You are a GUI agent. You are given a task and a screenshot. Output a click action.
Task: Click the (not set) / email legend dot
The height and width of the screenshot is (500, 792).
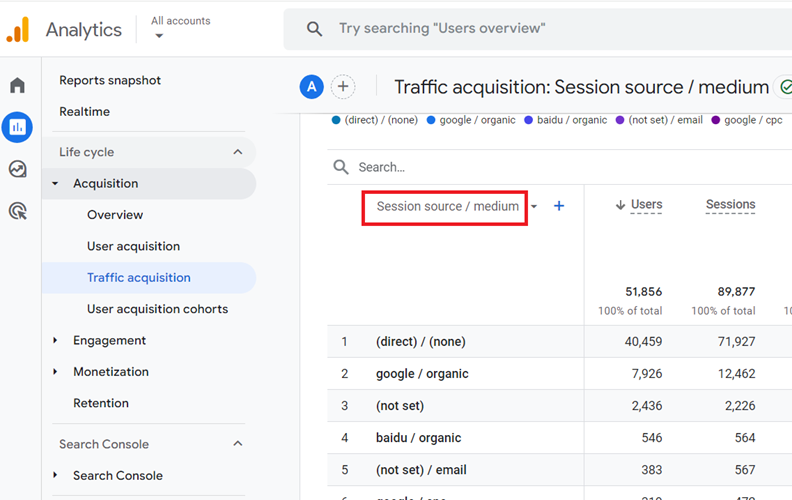pyautogui.click(x=620, y=120)
